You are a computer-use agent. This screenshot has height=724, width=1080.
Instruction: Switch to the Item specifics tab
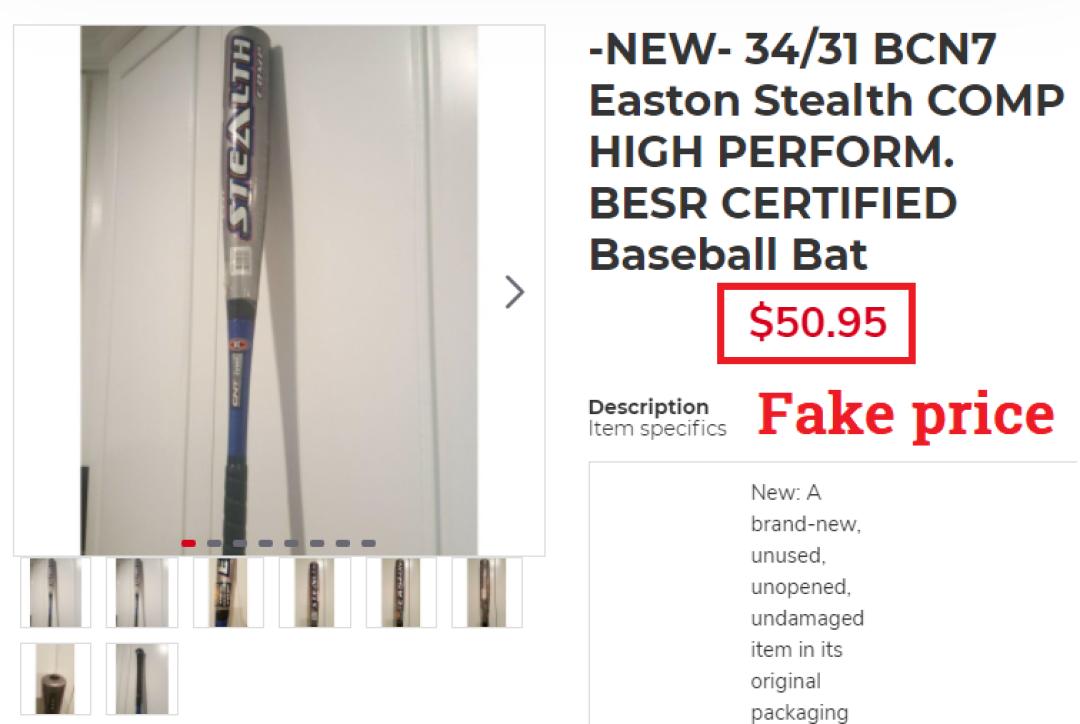(657, 428)
